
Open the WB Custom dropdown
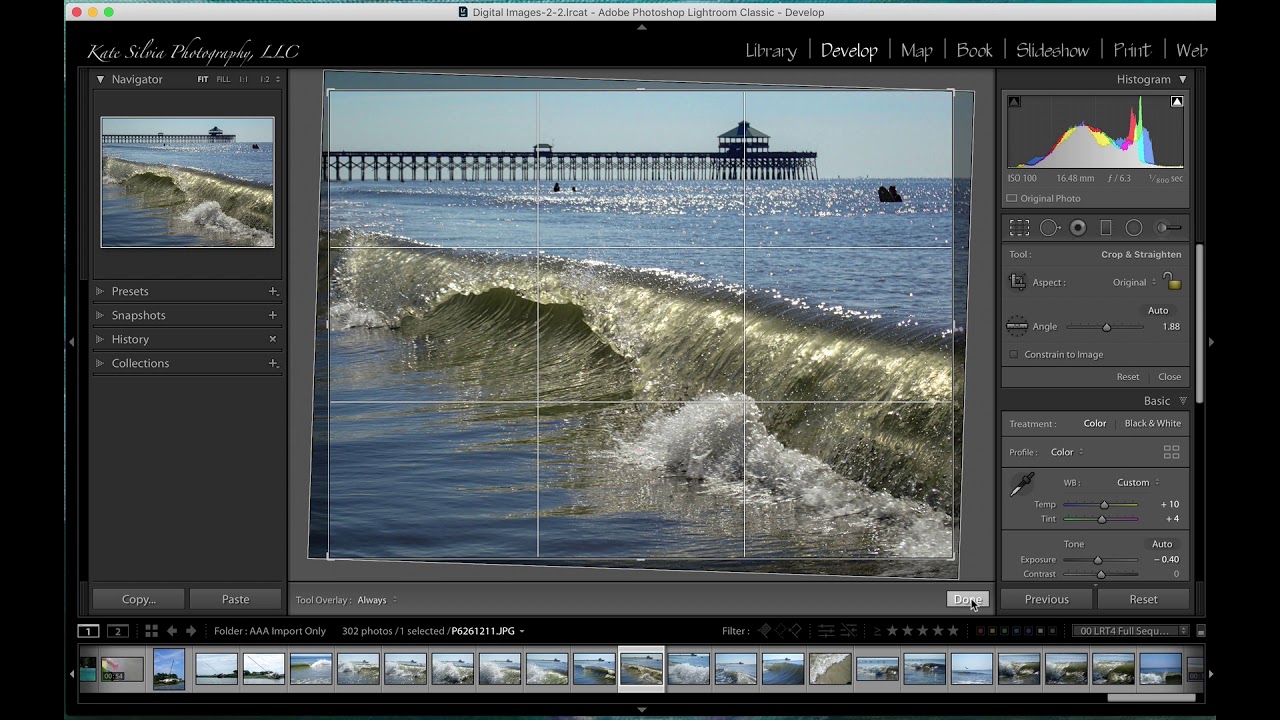[x=1138, y=482]
